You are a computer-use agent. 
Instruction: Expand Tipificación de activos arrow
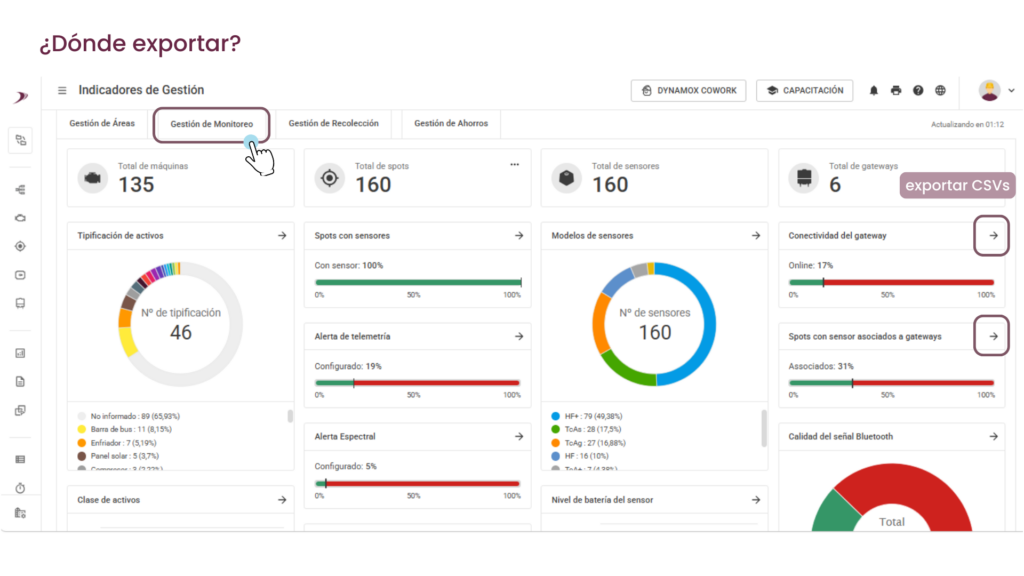coord(282,236)
